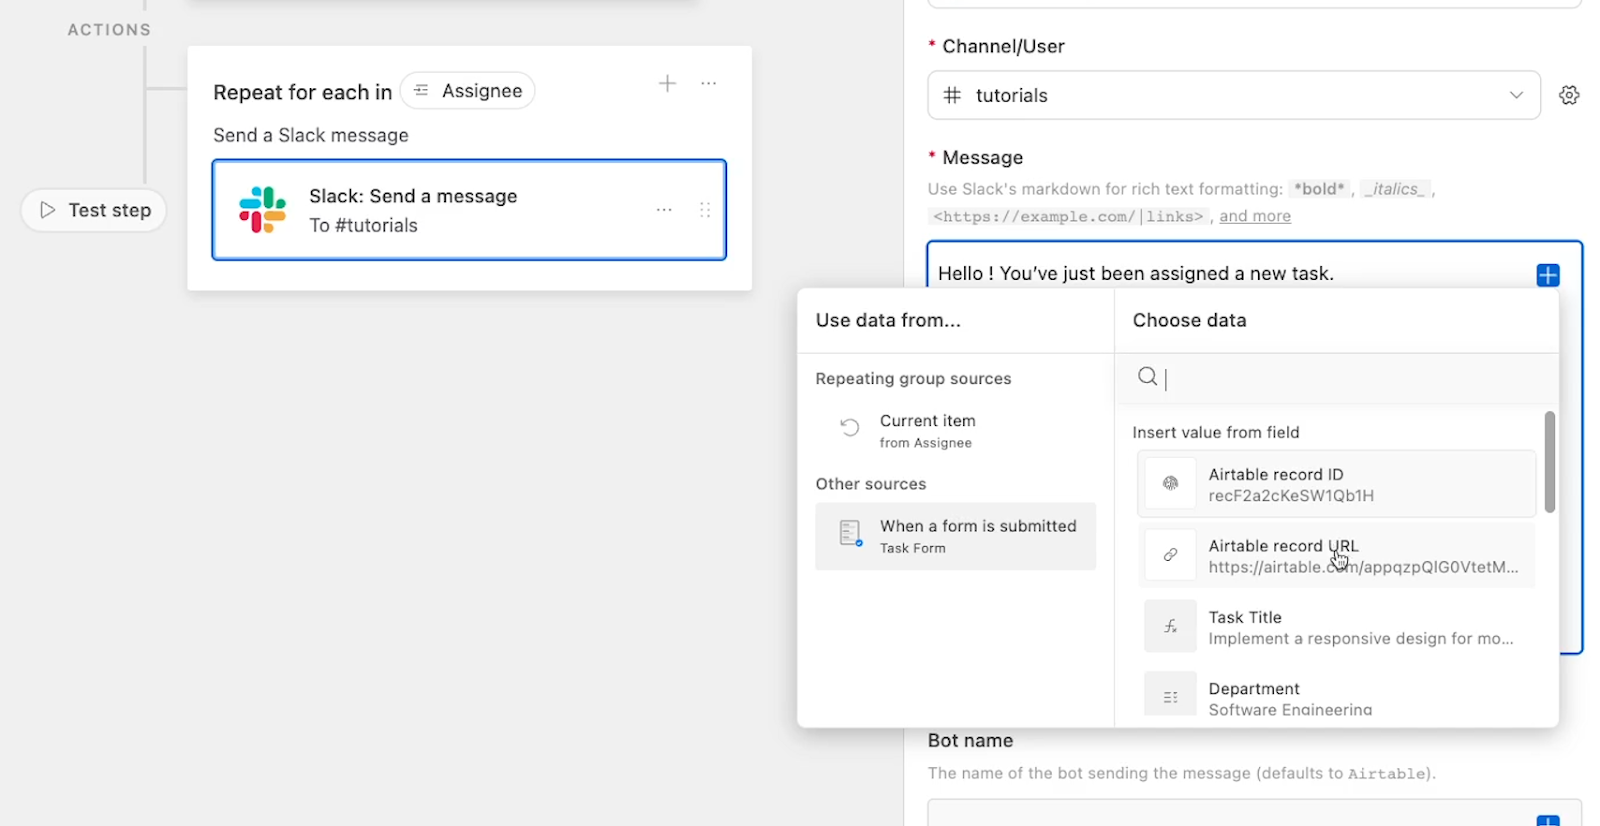Click the 'Use data from...' heading
Screen dimensions: 1600x826
[888, 320]
